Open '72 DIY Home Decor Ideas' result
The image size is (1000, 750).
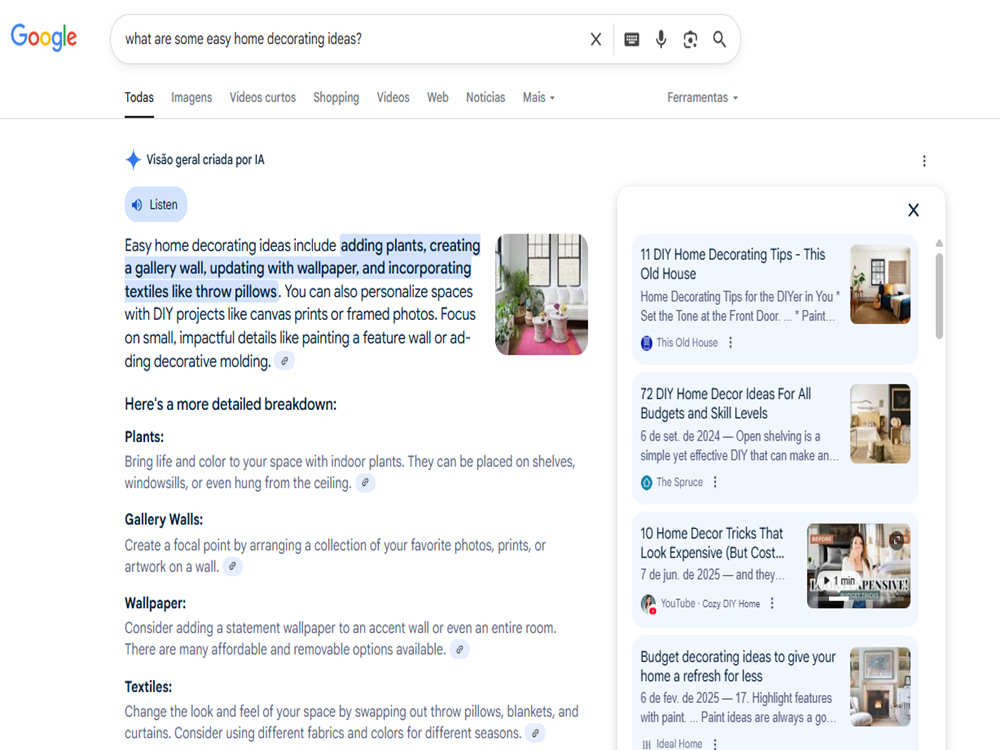point(726,404)
